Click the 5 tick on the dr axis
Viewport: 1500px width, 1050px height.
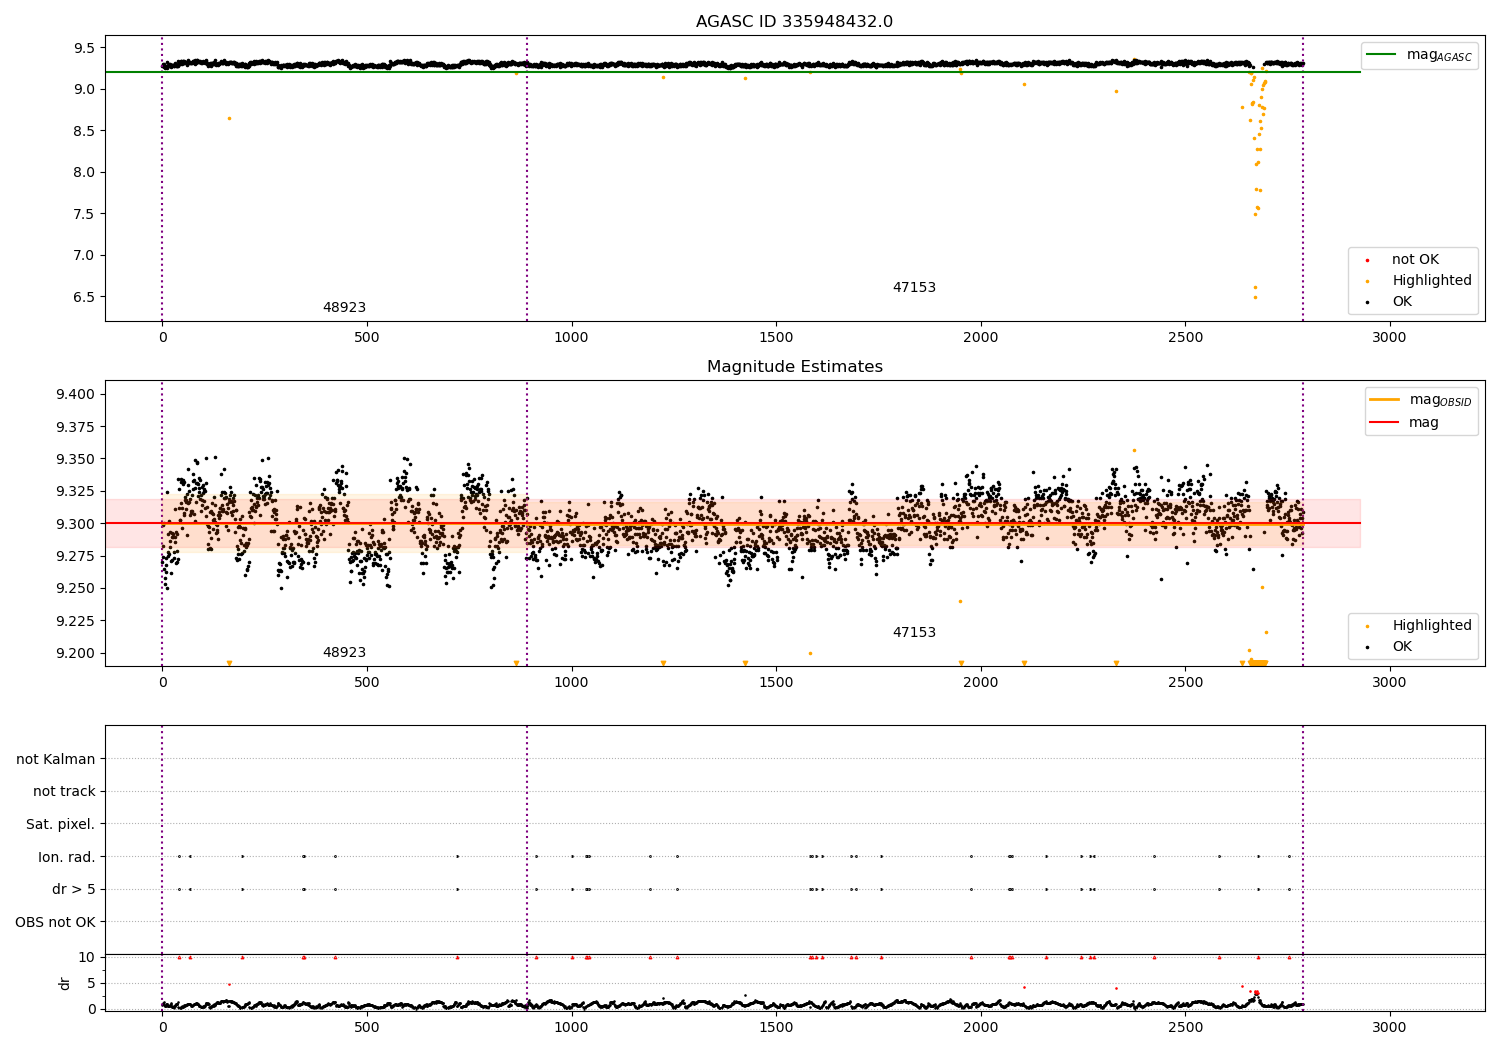point(91,984)
